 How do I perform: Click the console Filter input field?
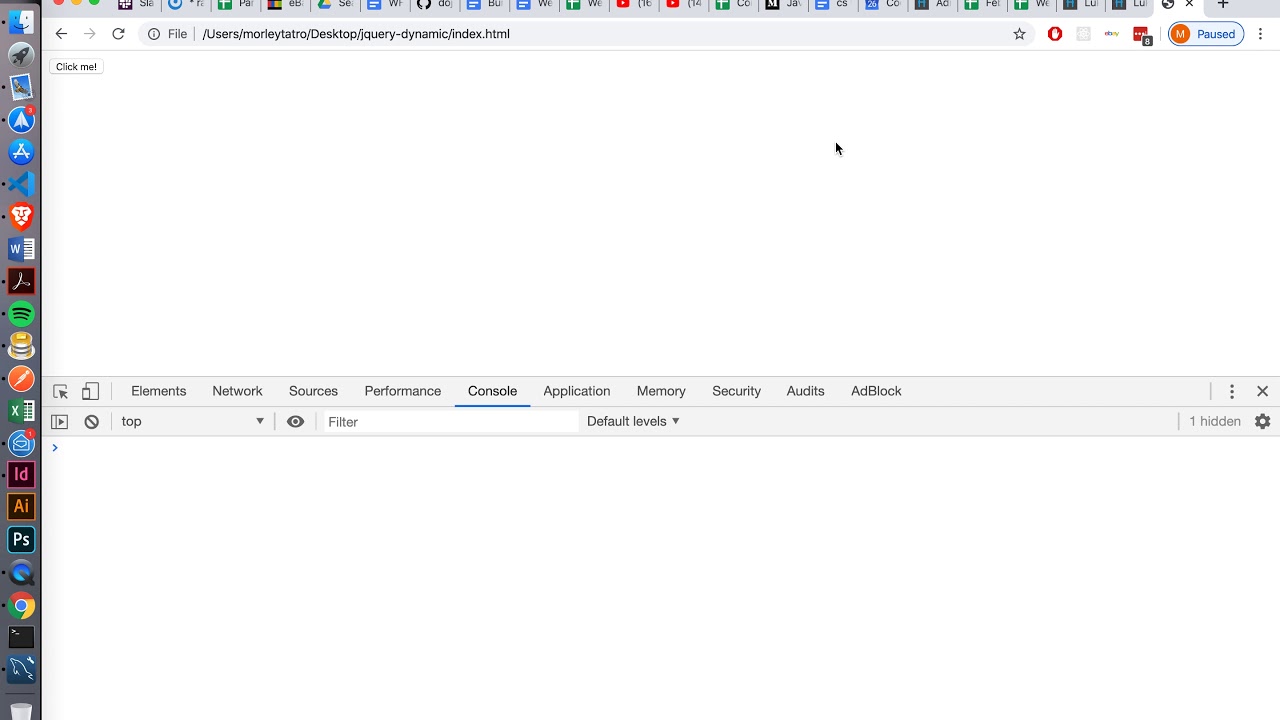point(450,422)
